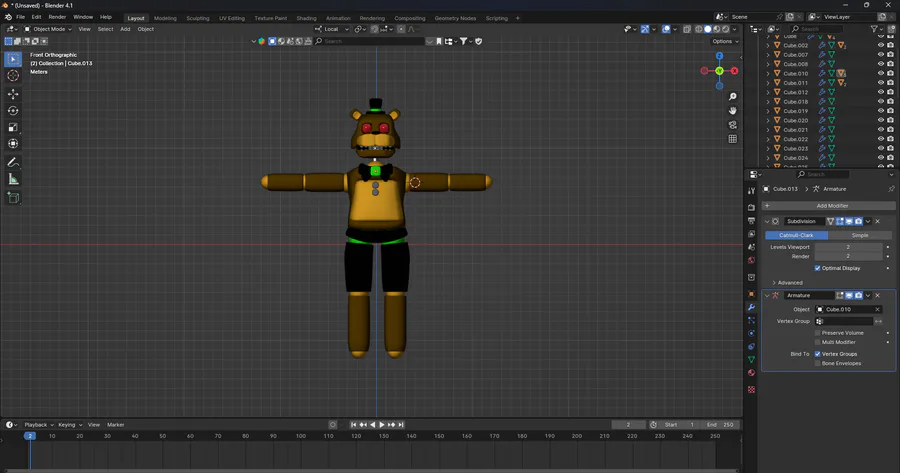Toggle camera view gizmo icon

point(732,125)
